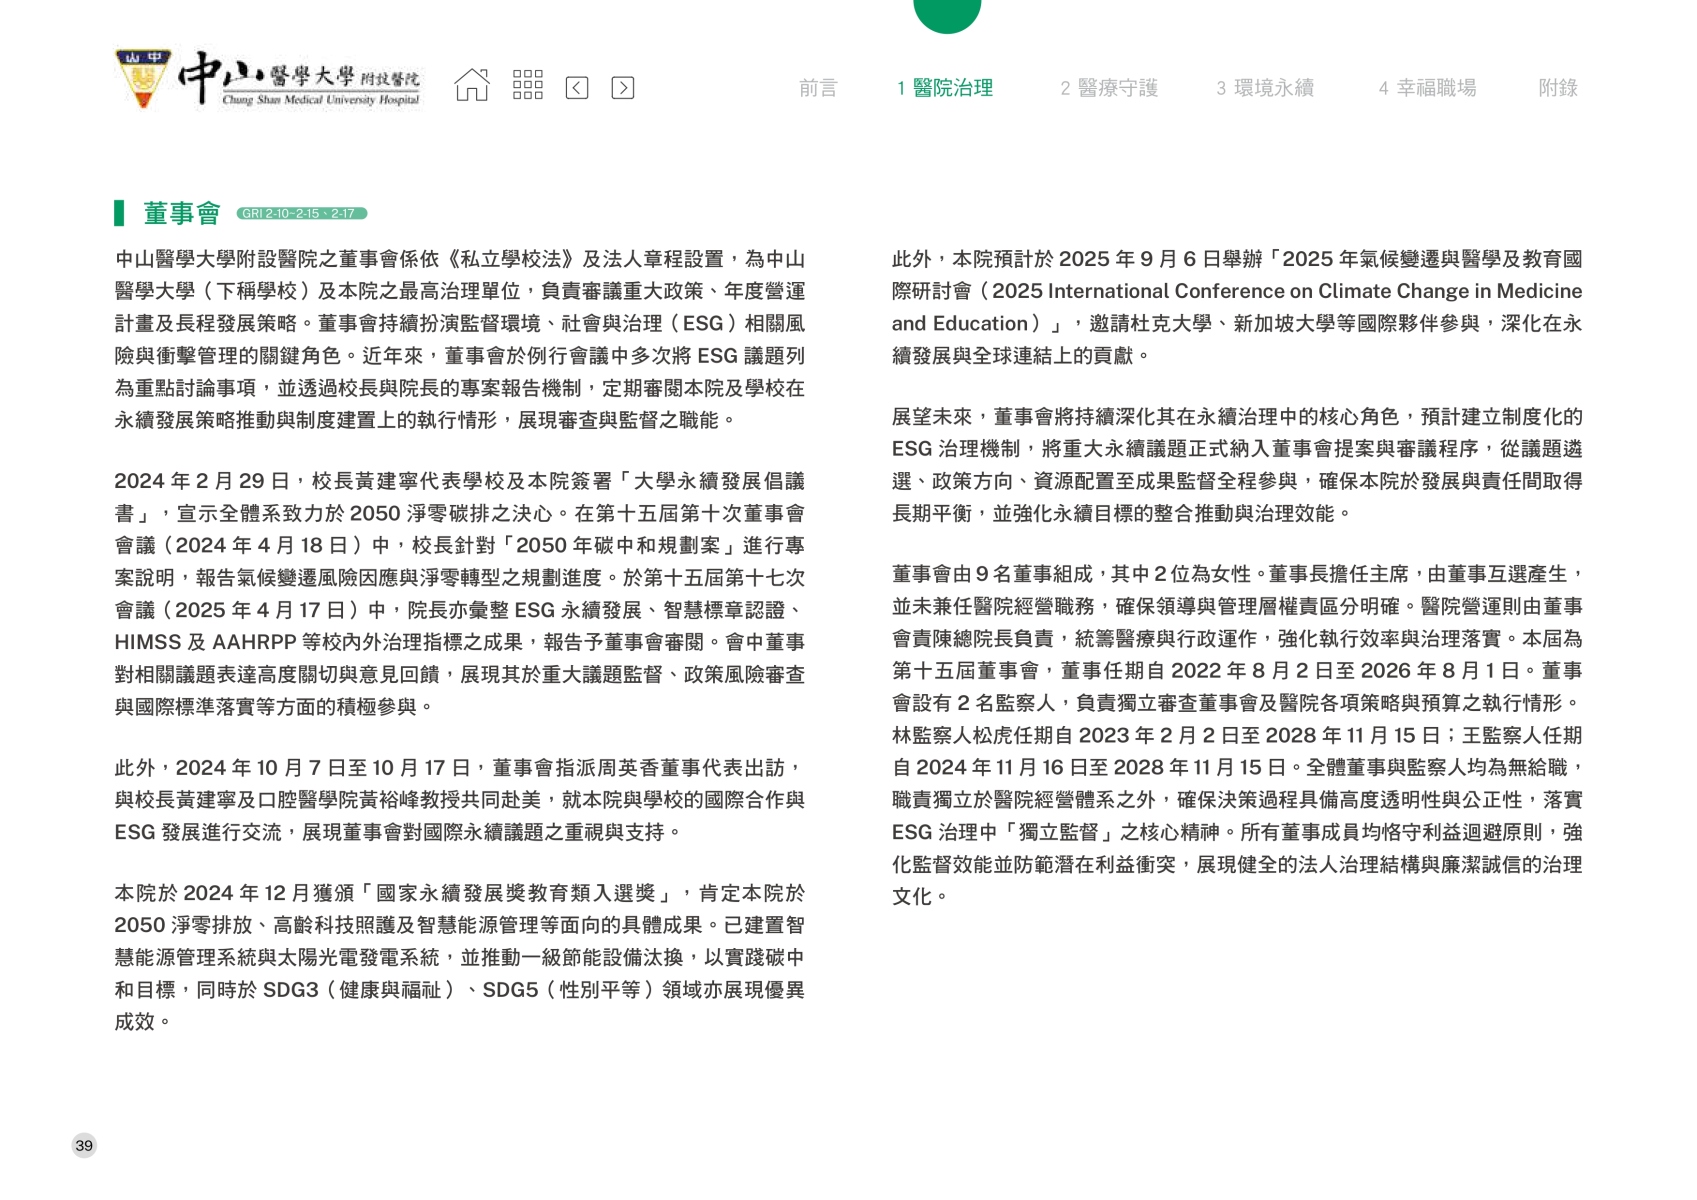Open the 前言 section tab

pos(817,88)
